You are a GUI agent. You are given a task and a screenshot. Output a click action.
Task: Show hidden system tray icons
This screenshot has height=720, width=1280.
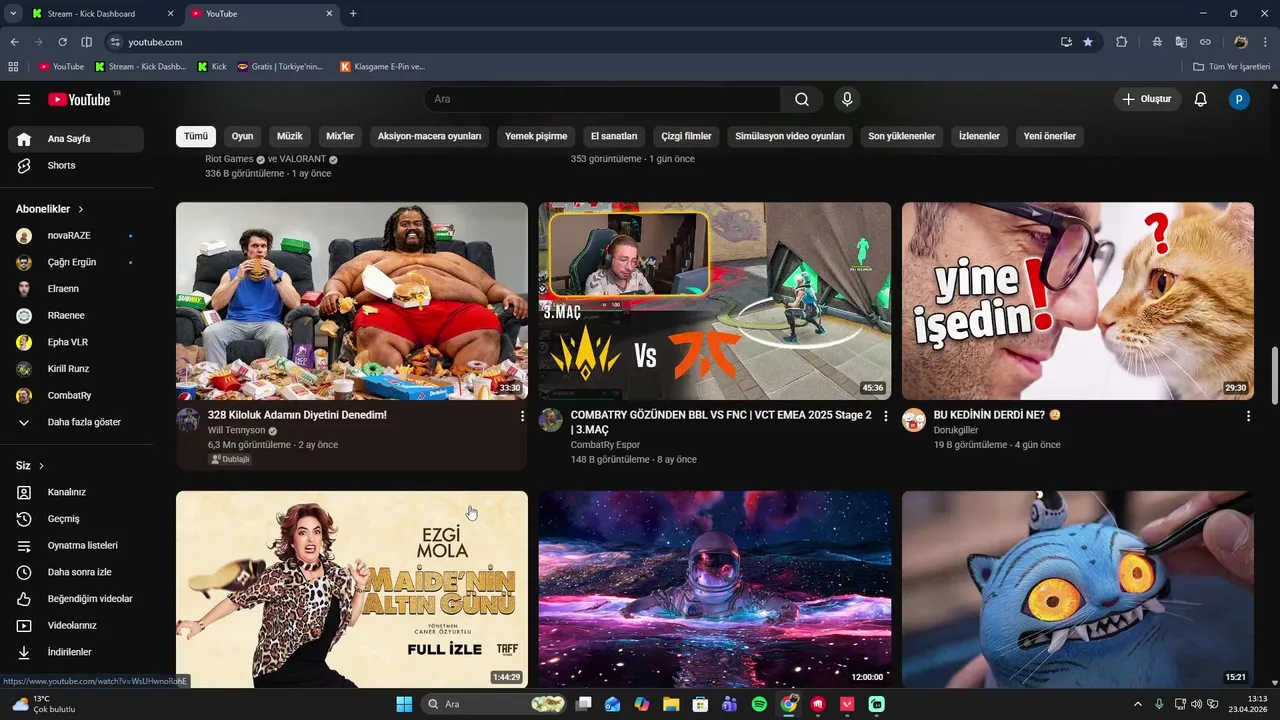(x=1137, y=704)
